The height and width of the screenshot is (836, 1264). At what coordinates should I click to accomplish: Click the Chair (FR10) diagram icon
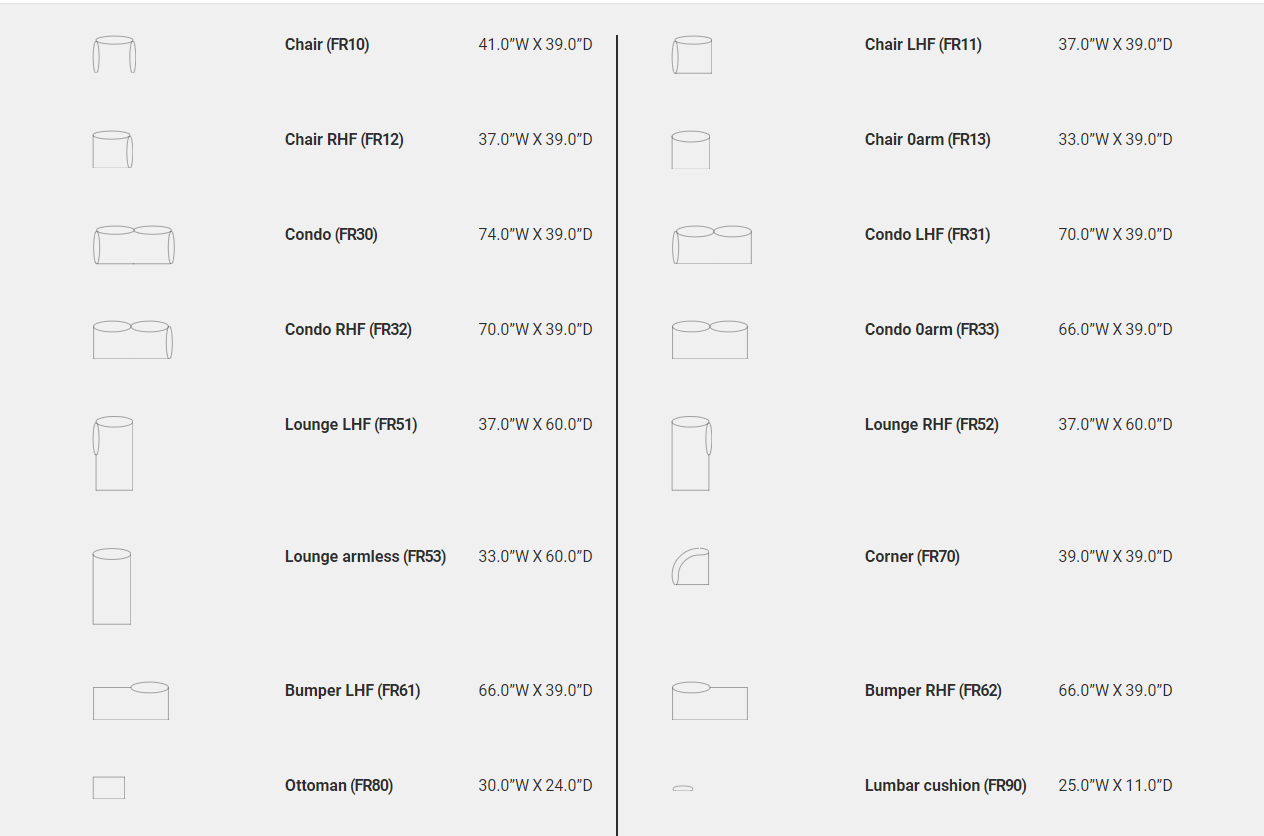(114, 55)
